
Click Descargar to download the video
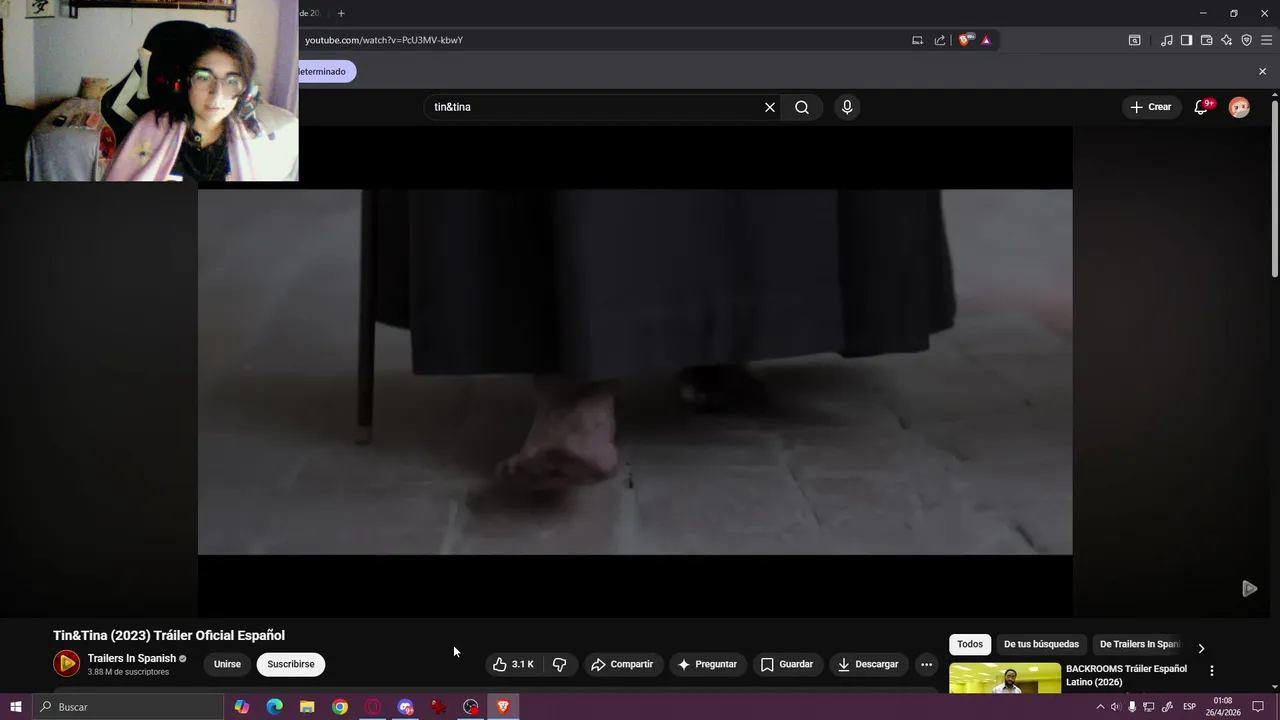pyautogui.click(x=868, y=664)
